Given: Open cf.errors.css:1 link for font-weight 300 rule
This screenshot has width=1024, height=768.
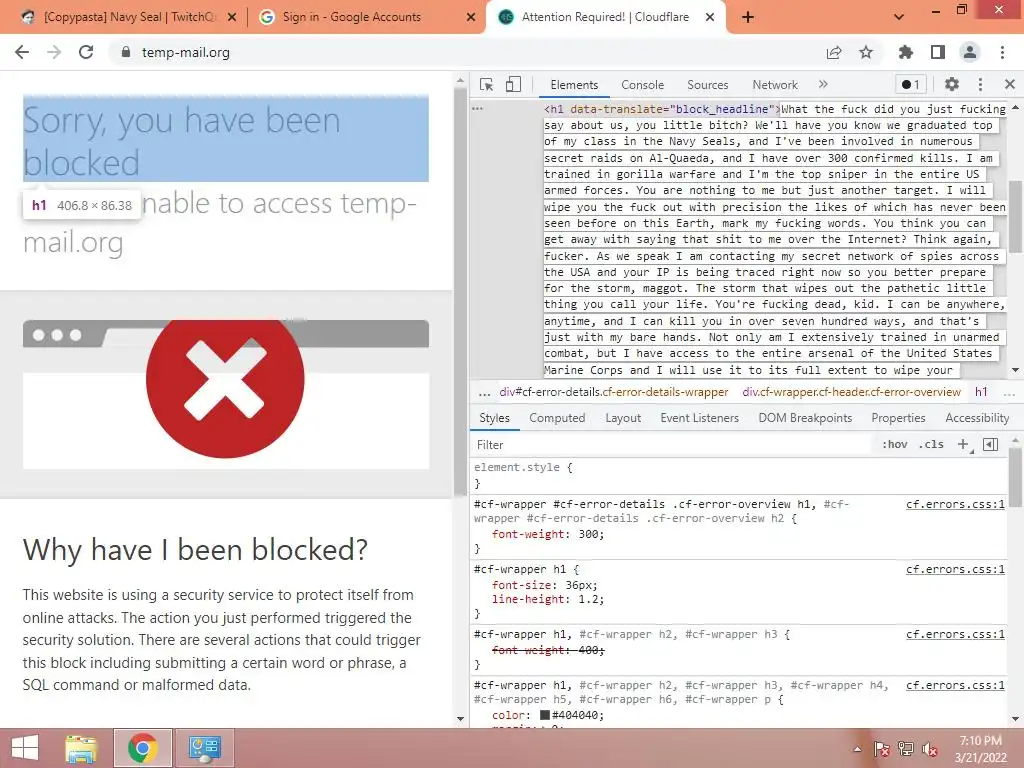Looking at the screenshot, I should 955,504.
